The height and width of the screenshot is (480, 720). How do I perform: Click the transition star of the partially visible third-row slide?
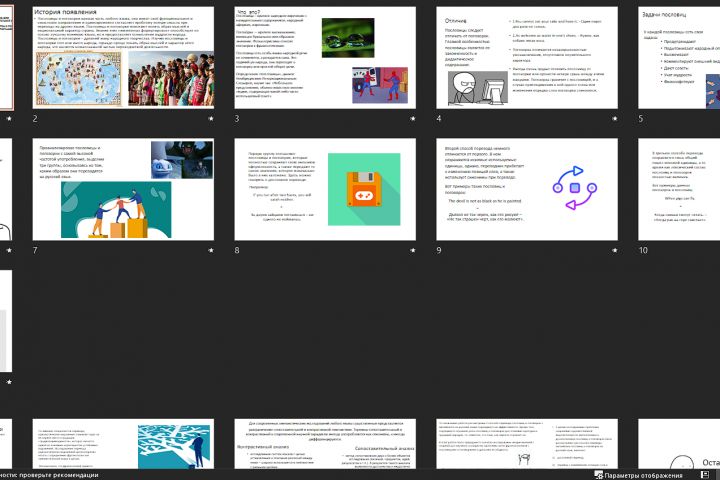[9, 382]
